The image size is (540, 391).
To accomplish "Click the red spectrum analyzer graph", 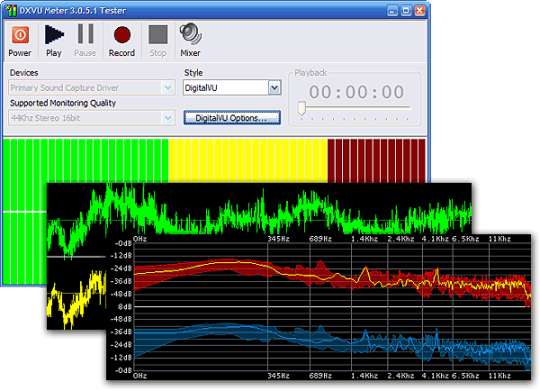I will click(332, 276).
